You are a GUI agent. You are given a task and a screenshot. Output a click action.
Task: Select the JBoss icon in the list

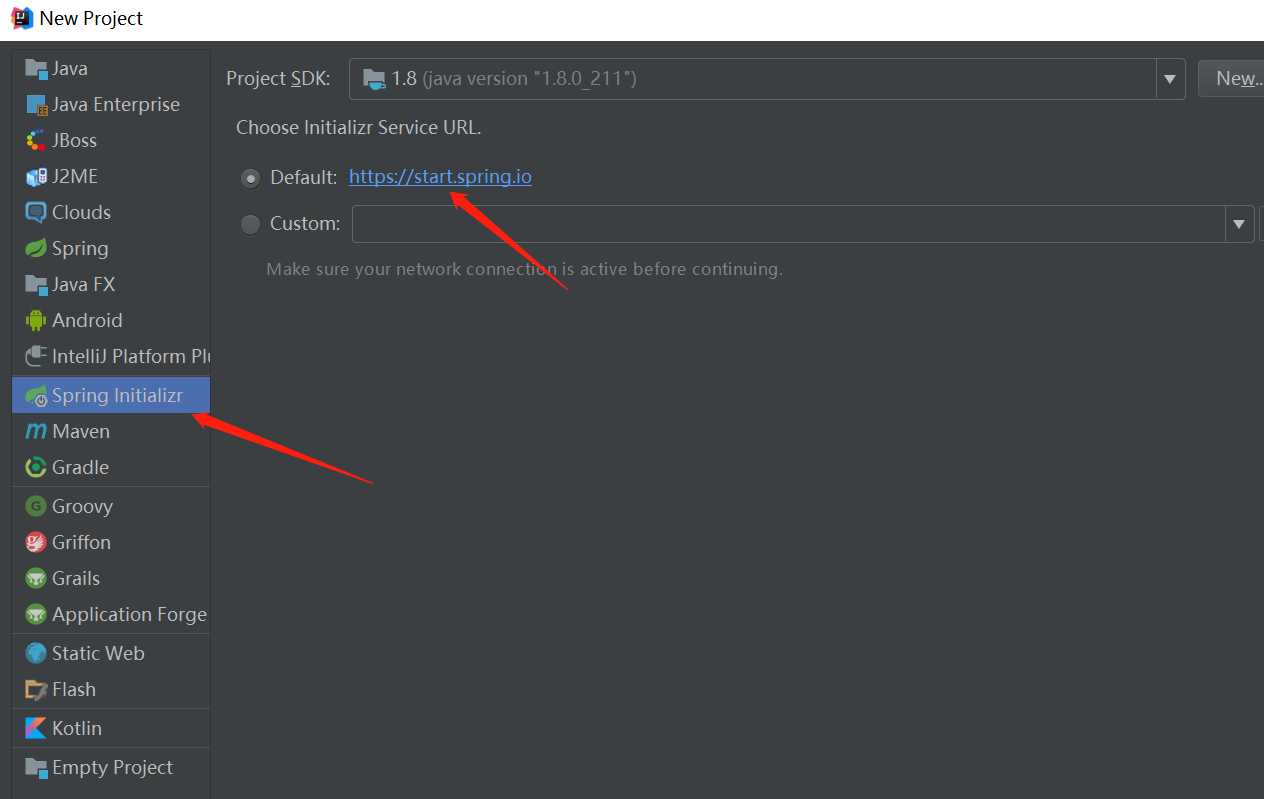click(x=36, y=141)
